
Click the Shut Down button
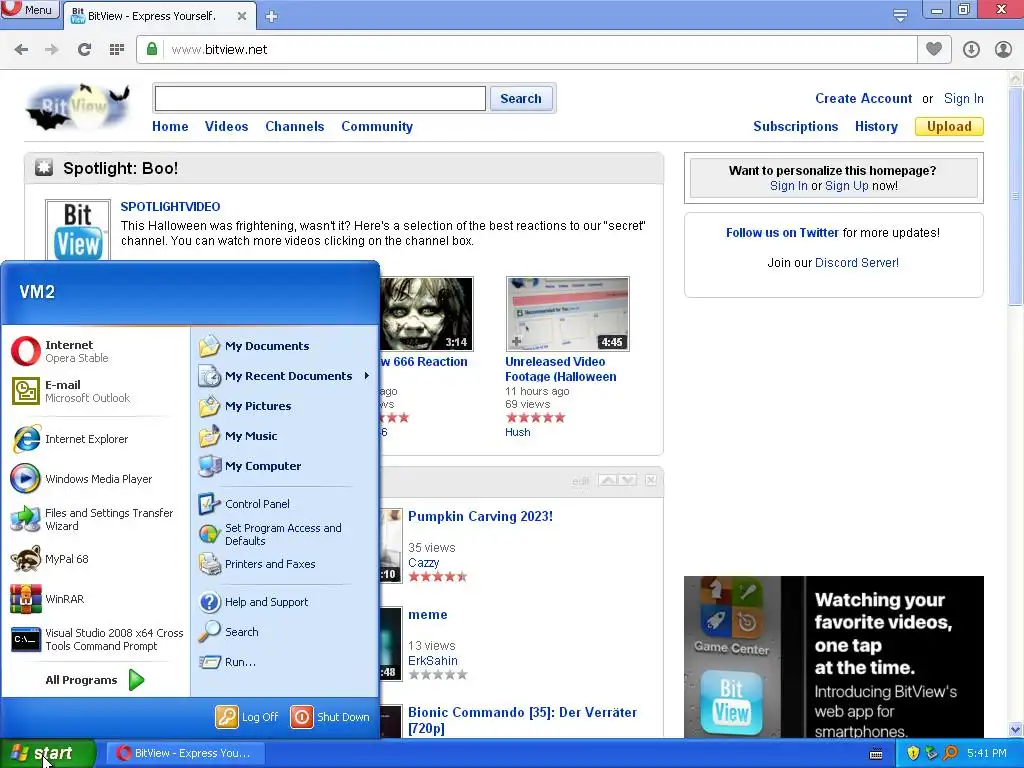coord(330,717)
